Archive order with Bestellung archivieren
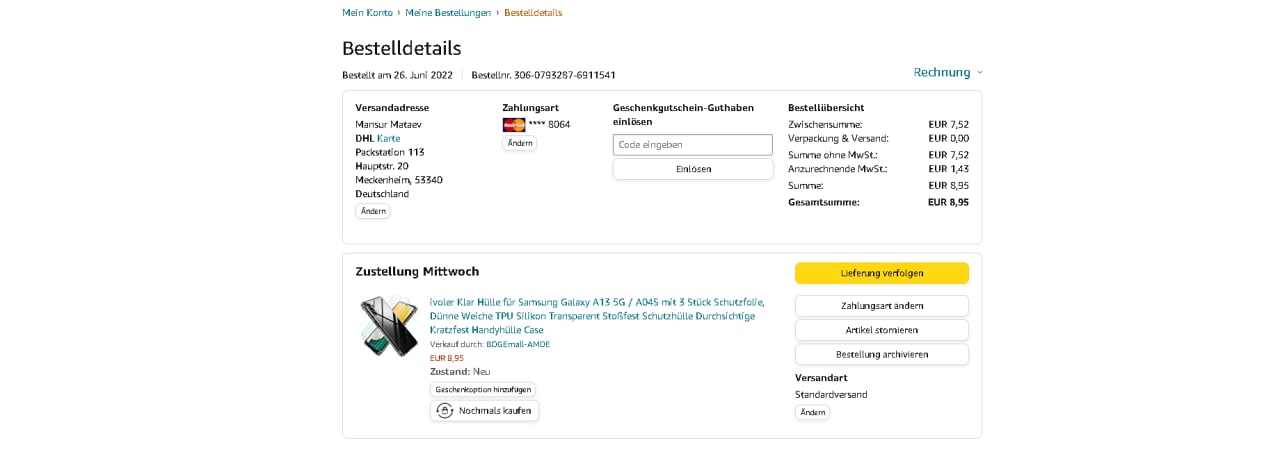This screenshot has height=454, width=1280. click(881, 354)
